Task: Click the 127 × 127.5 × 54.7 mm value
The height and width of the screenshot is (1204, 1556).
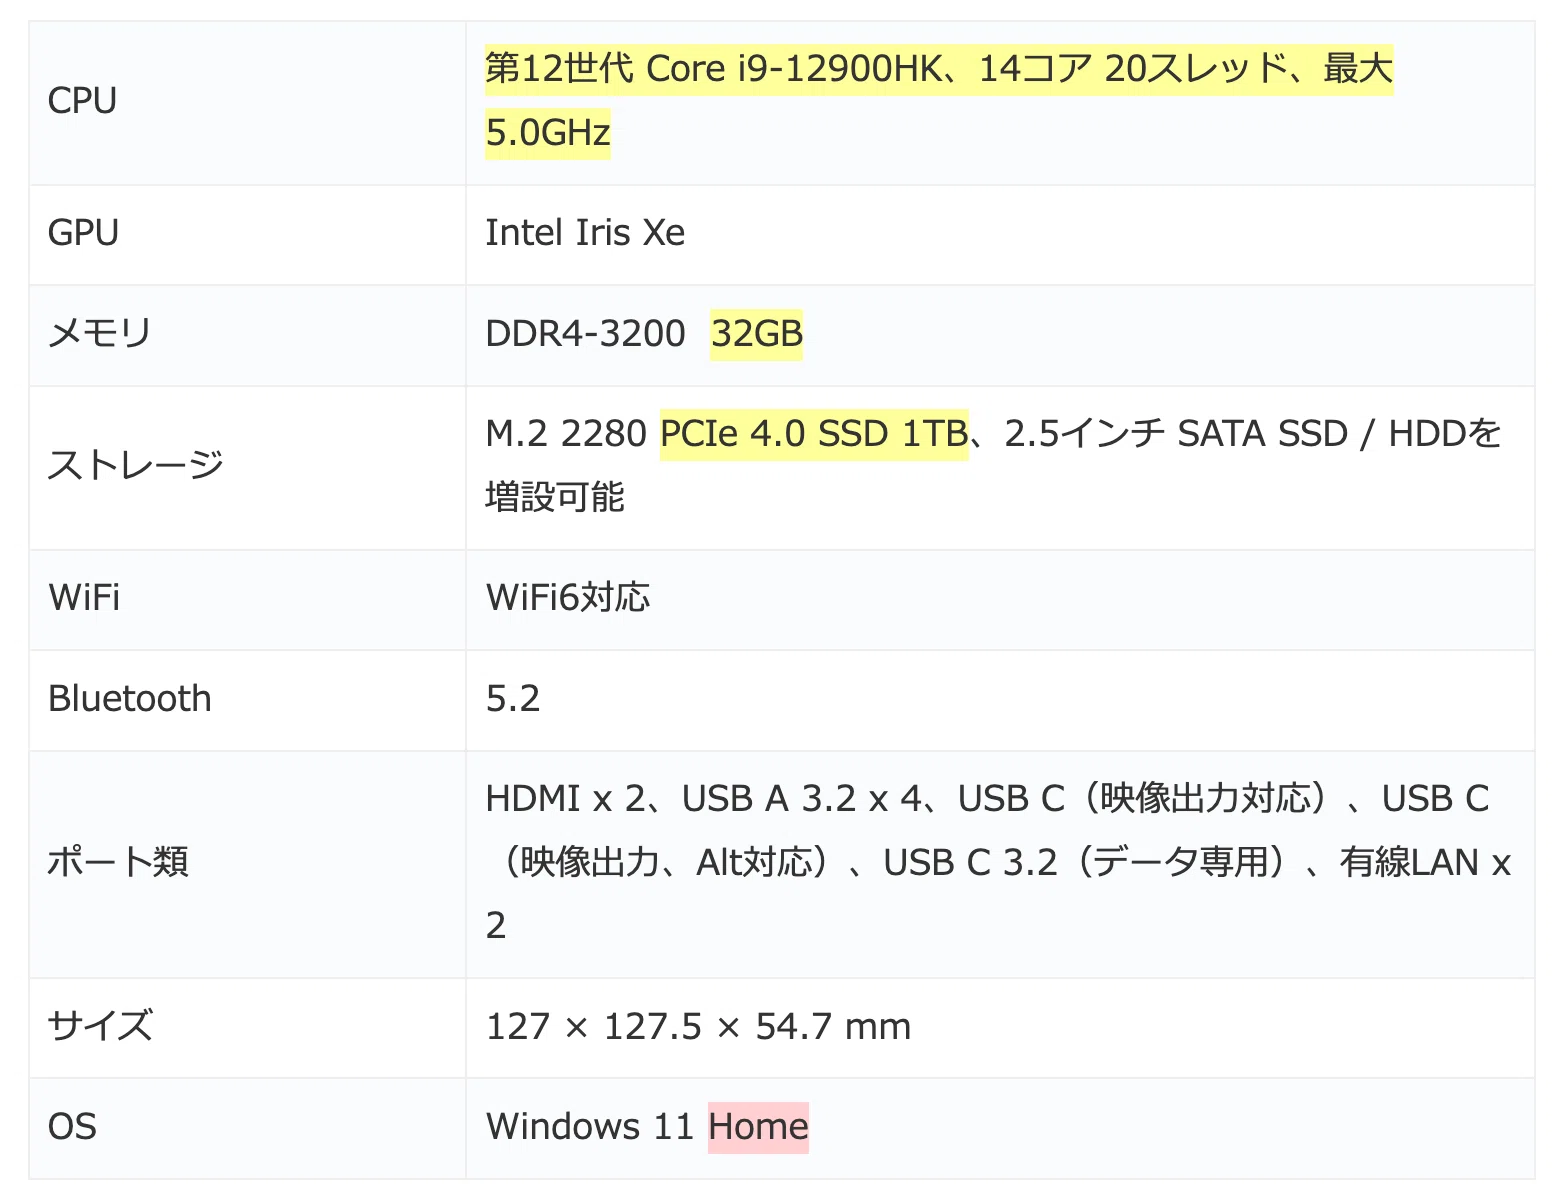Action: [698, 1027]
